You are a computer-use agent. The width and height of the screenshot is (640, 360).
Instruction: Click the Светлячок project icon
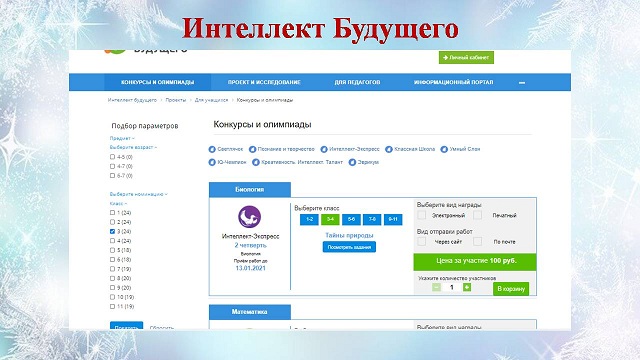(x=212, y=149)
